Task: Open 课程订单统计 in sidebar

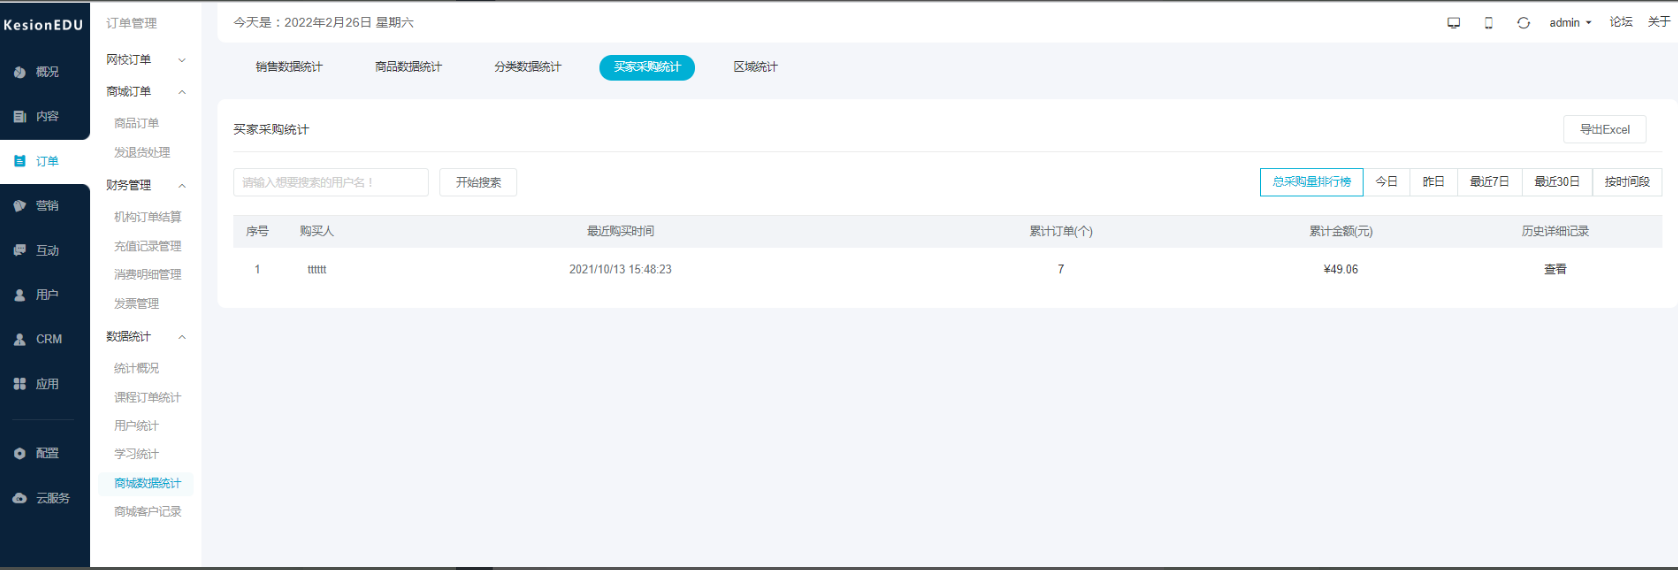Action: pyautogui.click(x=148, y=397)
